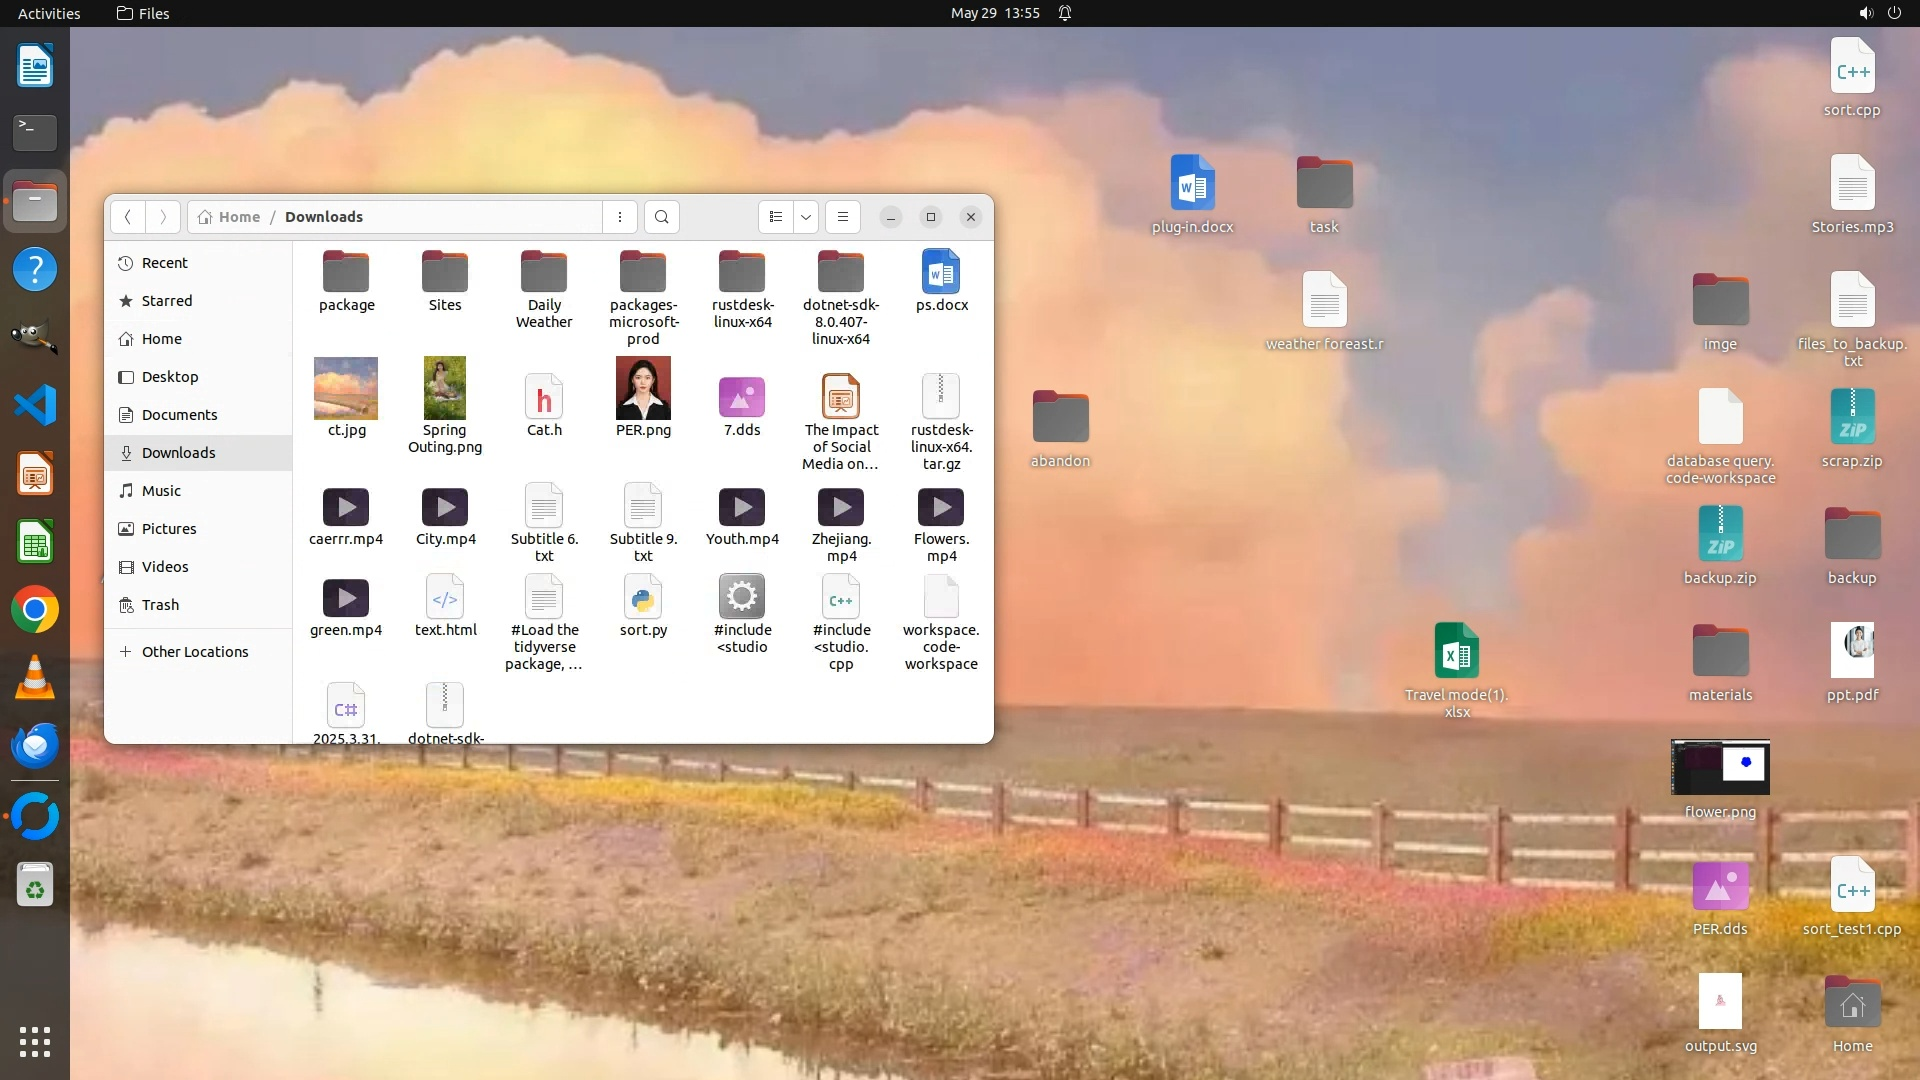Open the view options dropdown arrow
1920x1080 pixels.
806,217
